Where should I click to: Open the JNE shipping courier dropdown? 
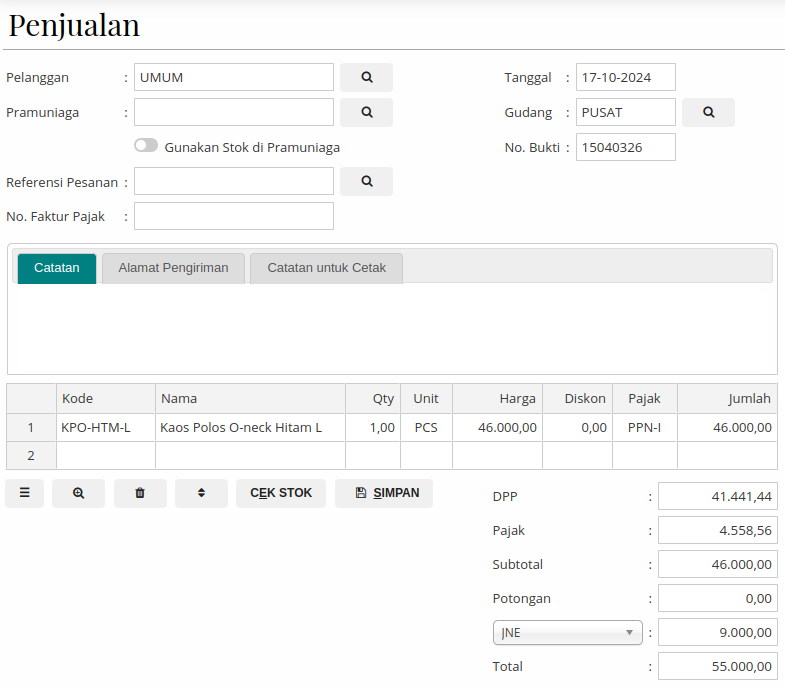tap(567, 632)
